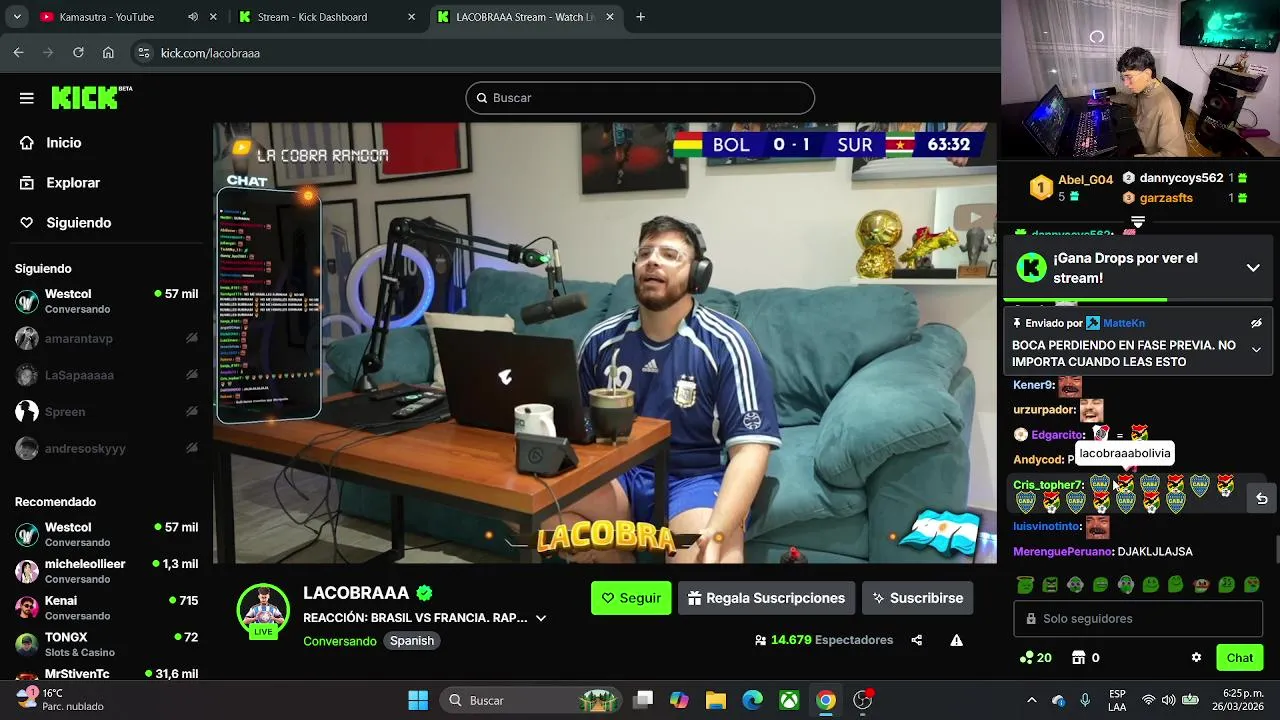Image resolution: width=1280 pixels, height=720 pixels.
Task: Expand the Gana Drops banner
Action: [1253, 268]
